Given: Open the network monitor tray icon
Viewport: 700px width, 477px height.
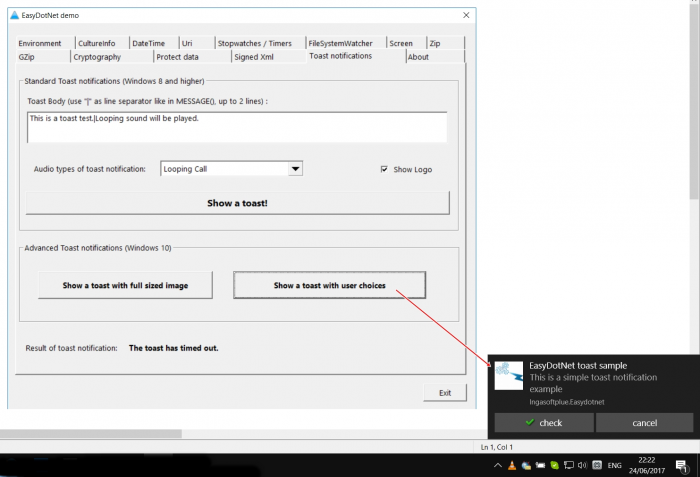Looking at the screenshot, I should 568,465.
